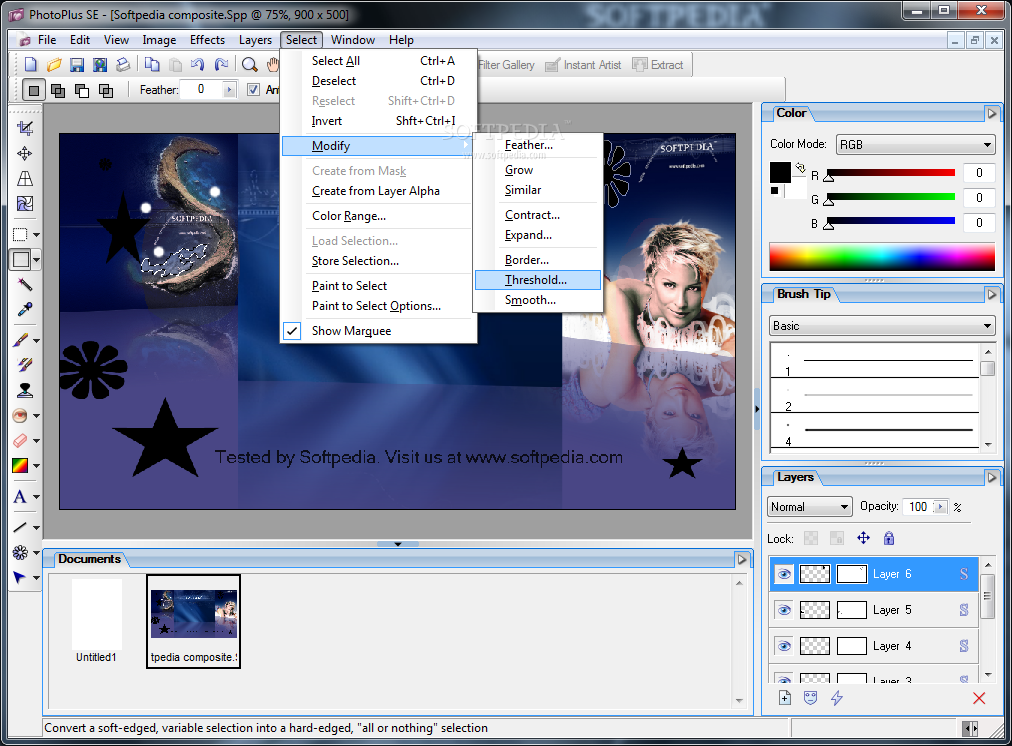1012x746 pixels.
Task: Expand the Layers panel options arrow
Action: pos(992,478)
